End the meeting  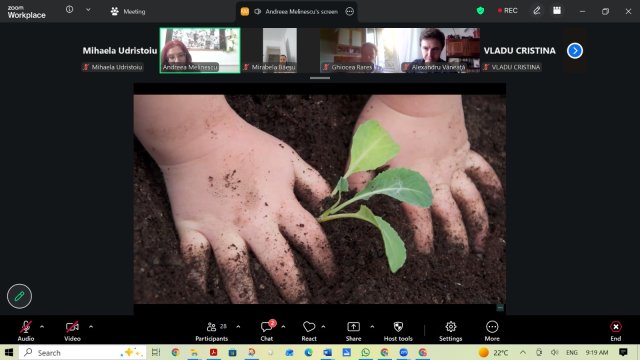616,331
